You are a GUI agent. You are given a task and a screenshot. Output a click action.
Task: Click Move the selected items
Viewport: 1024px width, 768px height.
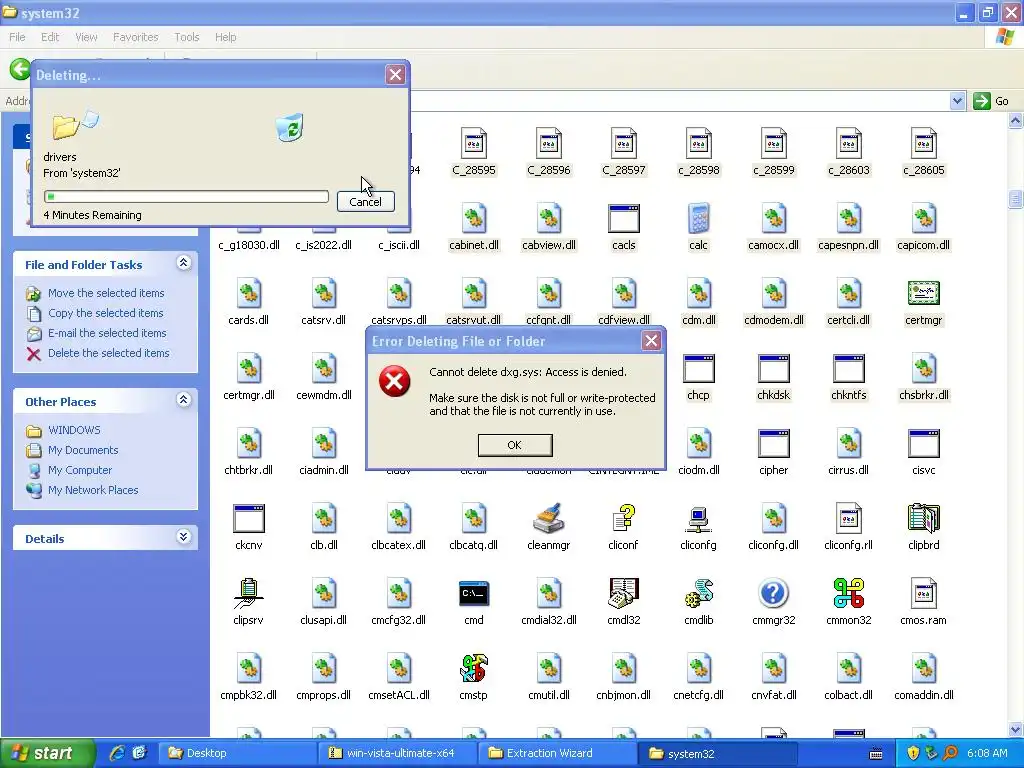[106, 293]
